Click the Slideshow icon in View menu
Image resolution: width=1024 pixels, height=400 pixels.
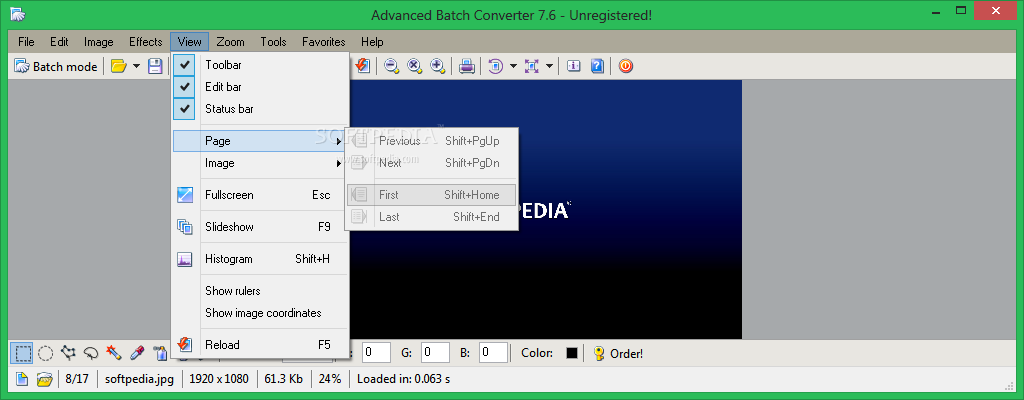pos(185,227)
